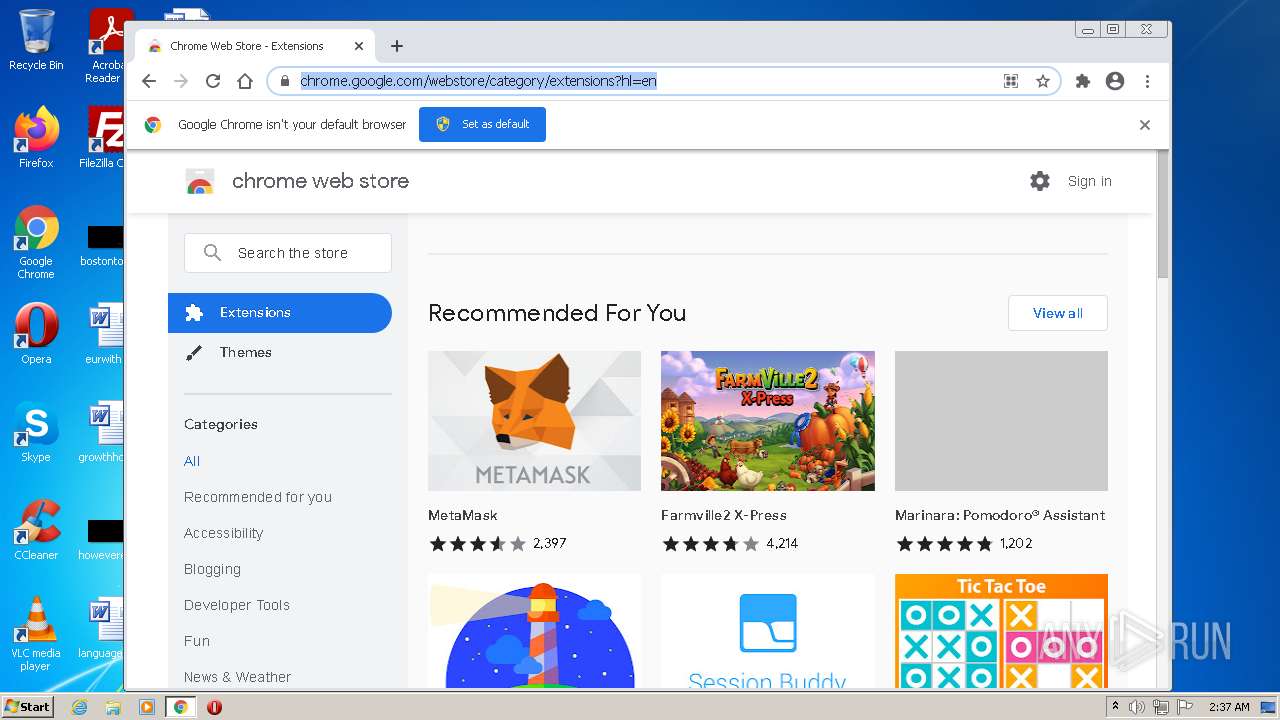Screen dimensions: 1280x720
Task: Click the MetaMask title text
Action: [x=463, y=515]
